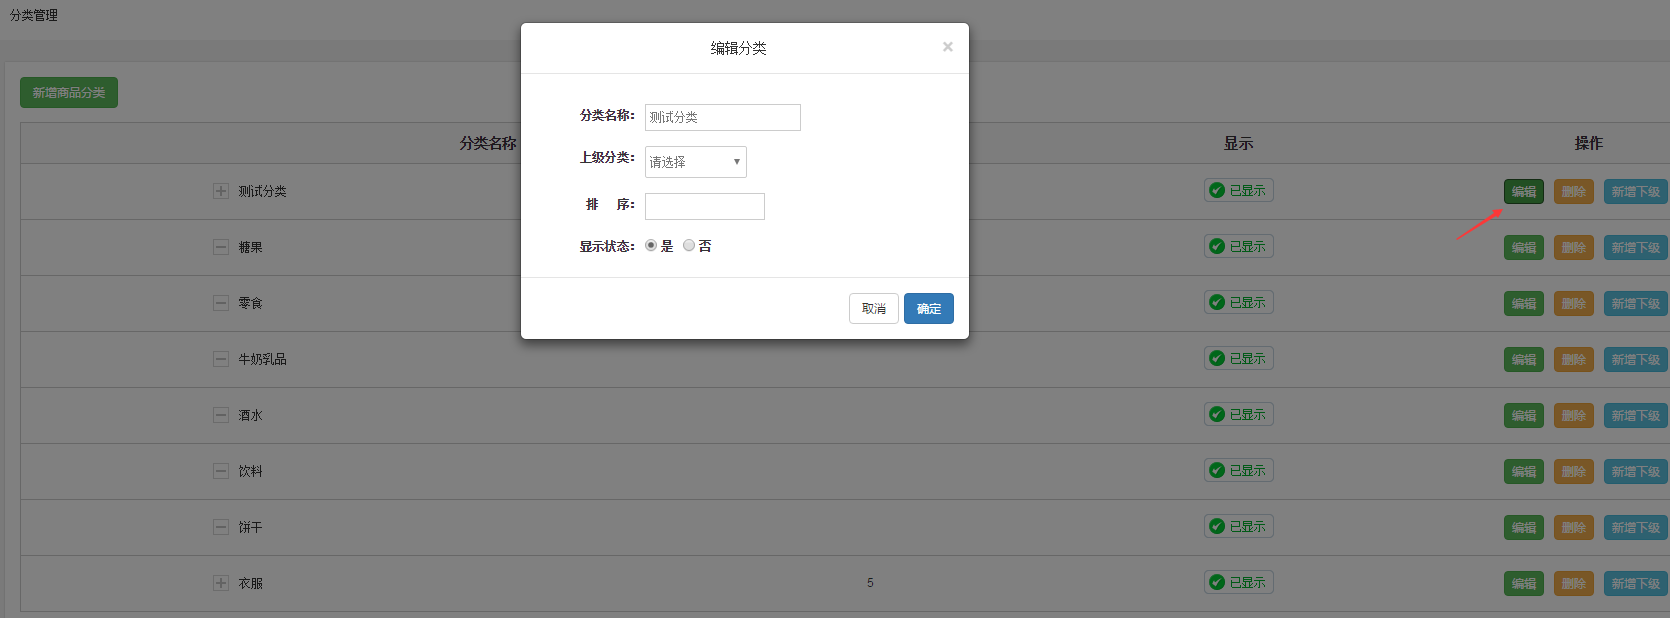Add subcategory under 饼干 via 新增下级

point(1636,527)
